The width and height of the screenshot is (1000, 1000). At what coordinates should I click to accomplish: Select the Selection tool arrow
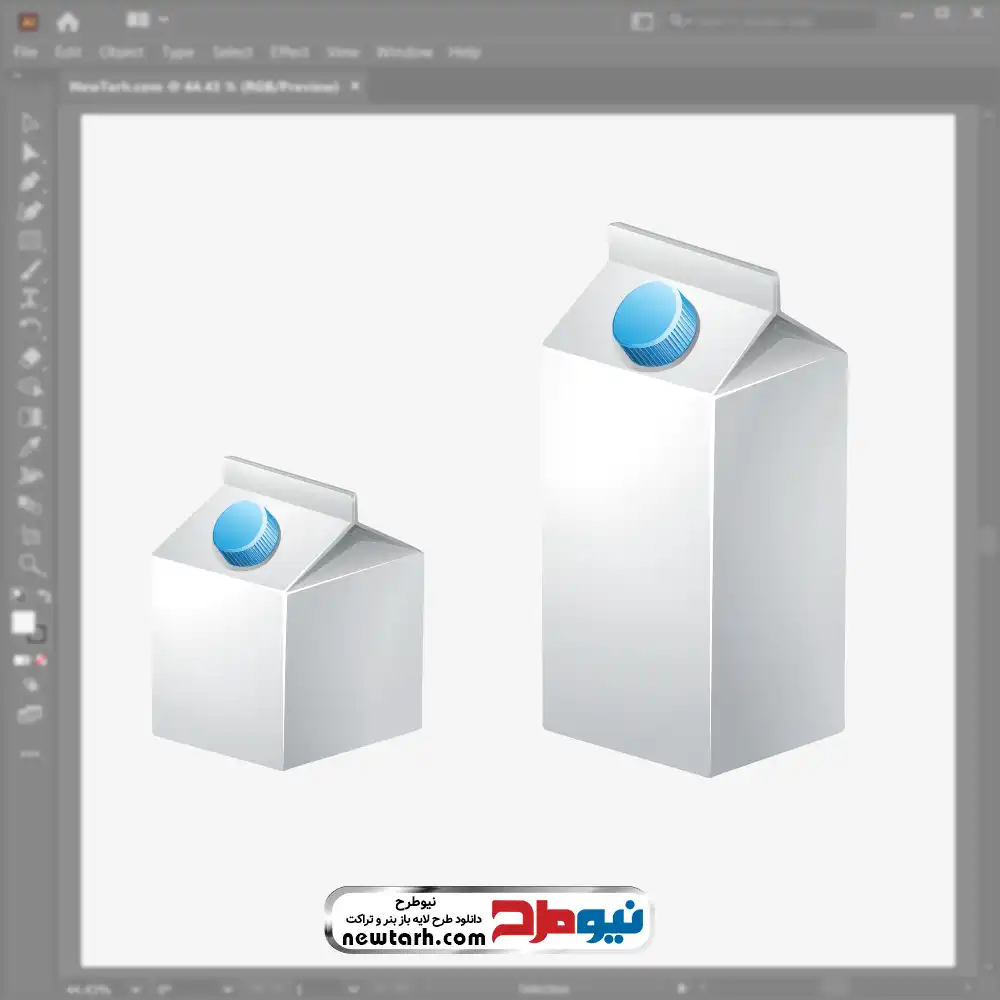click(x=30, y=123)
